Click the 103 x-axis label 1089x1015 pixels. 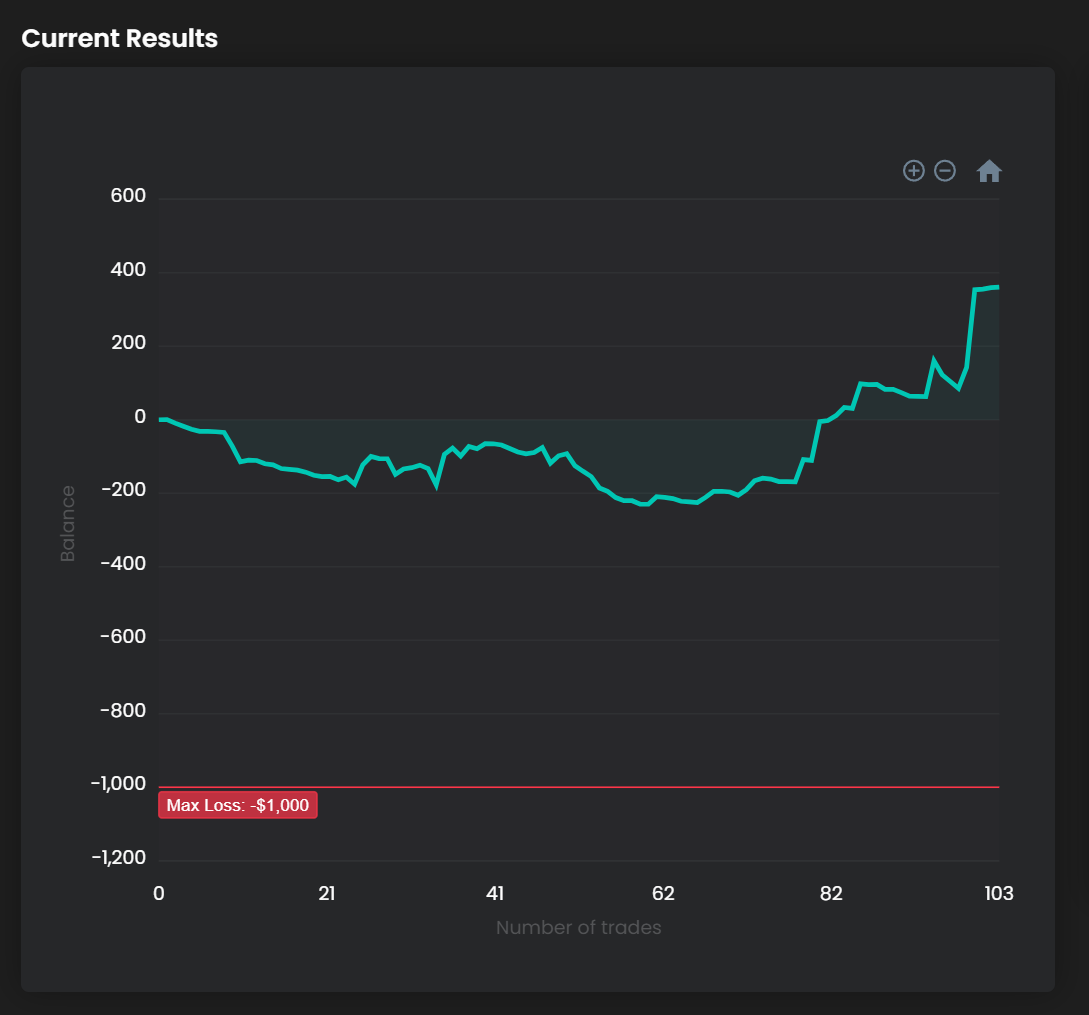click(999, 893)
